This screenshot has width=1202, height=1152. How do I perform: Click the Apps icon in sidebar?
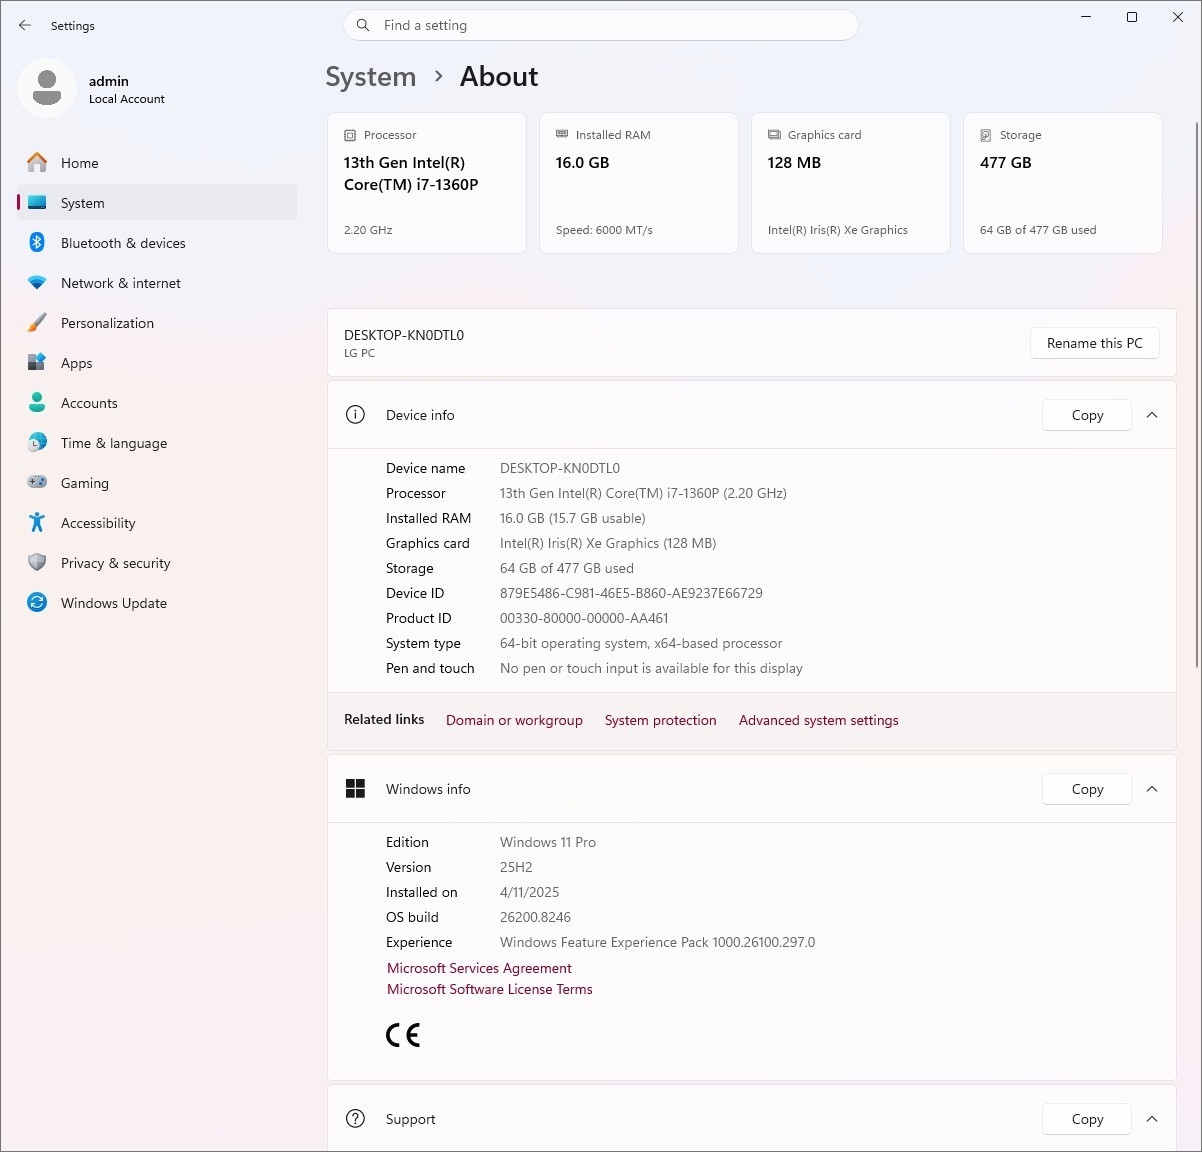[37, 362]
